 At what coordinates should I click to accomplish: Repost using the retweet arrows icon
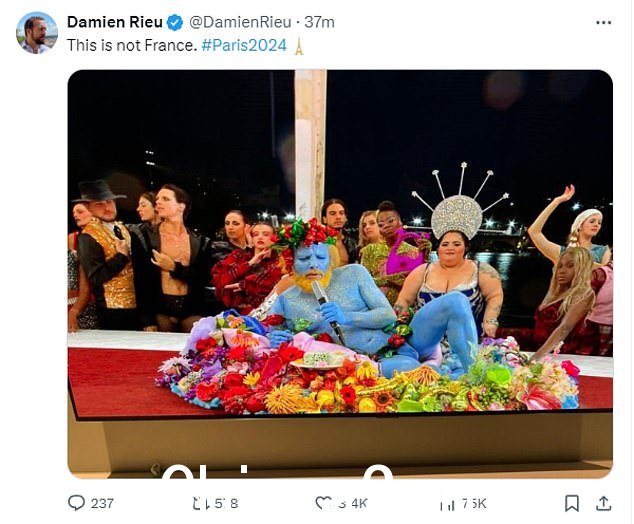point(200,504)
